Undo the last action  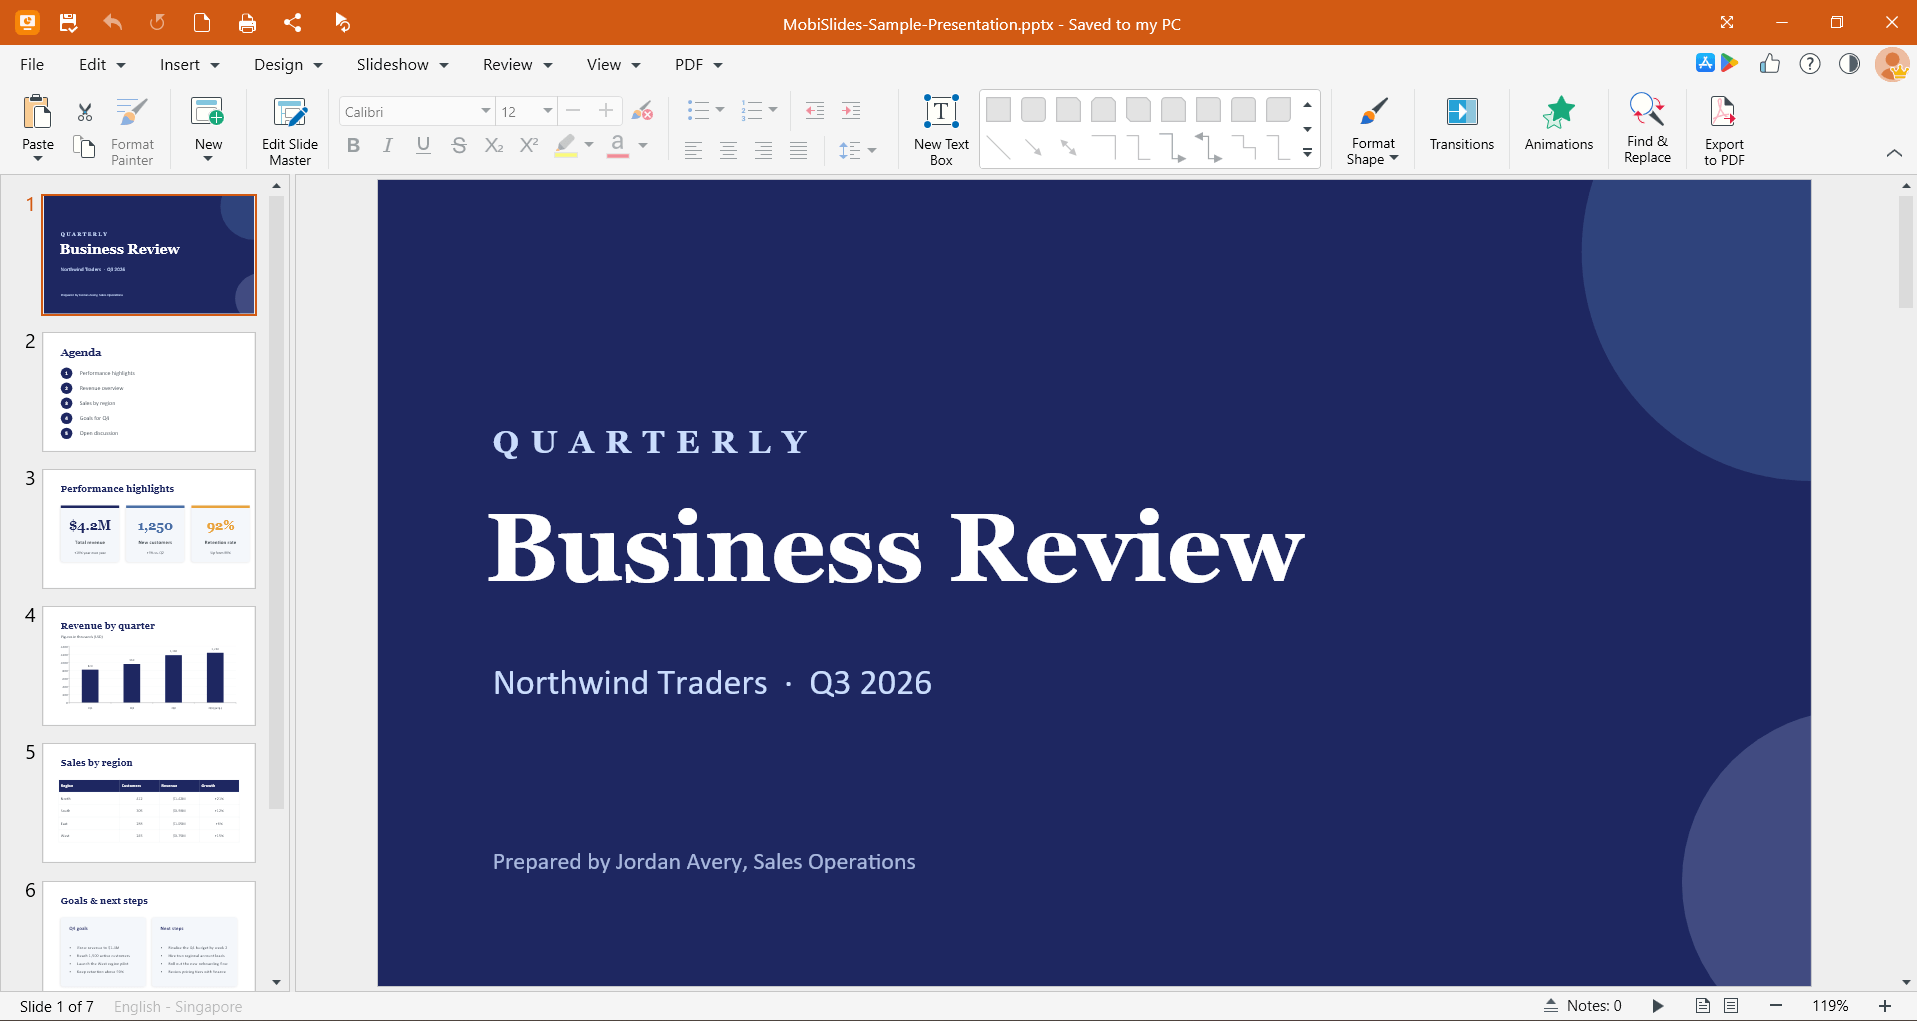[112, 22]
